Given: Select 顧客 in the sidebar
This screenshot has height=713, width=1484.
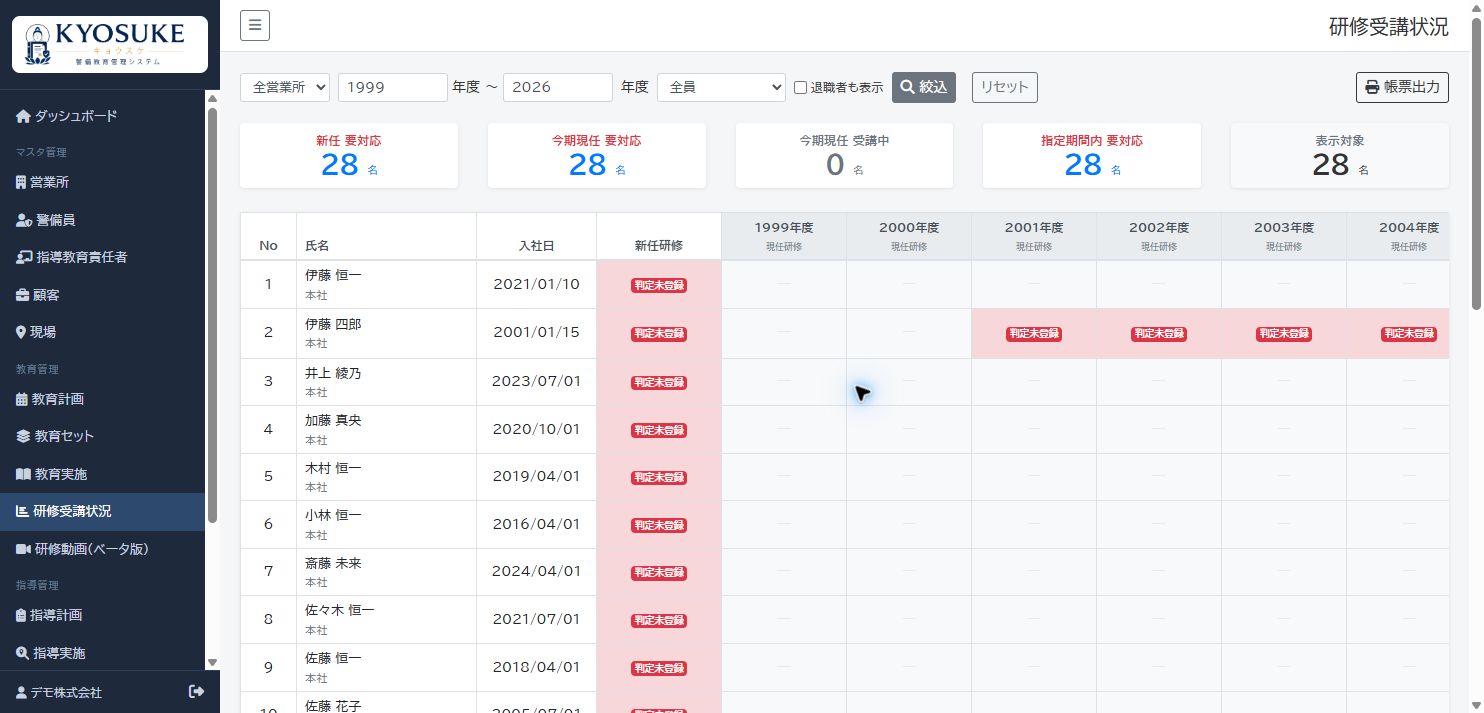Looking at the screenshot, I should tap(38, 295).
